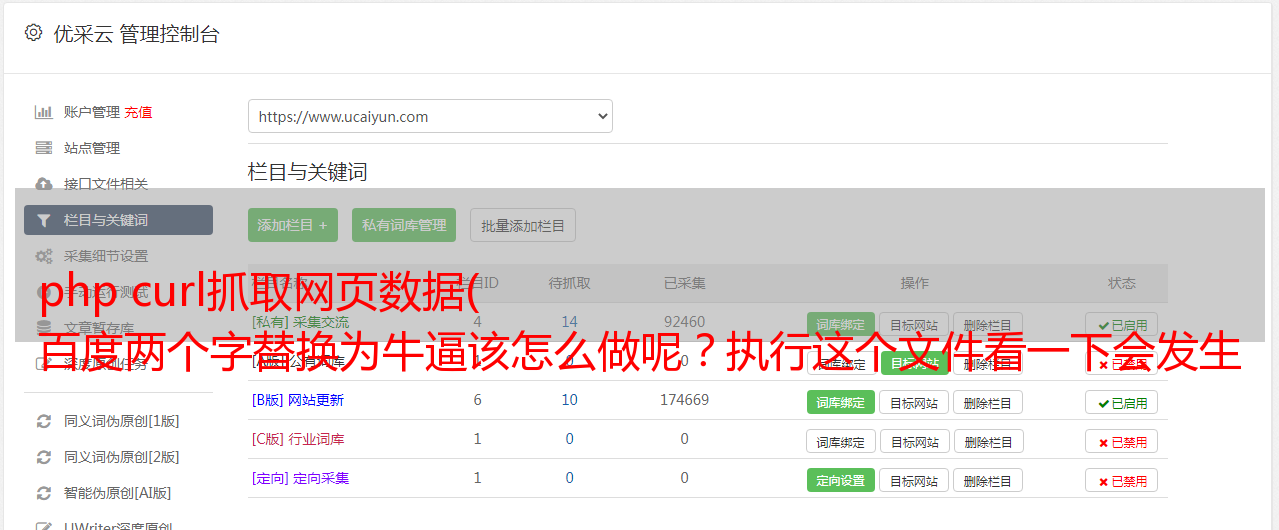1279x530 pixels.
Task: Select 栏目与关键词 sidebar item
Action: 118,220
